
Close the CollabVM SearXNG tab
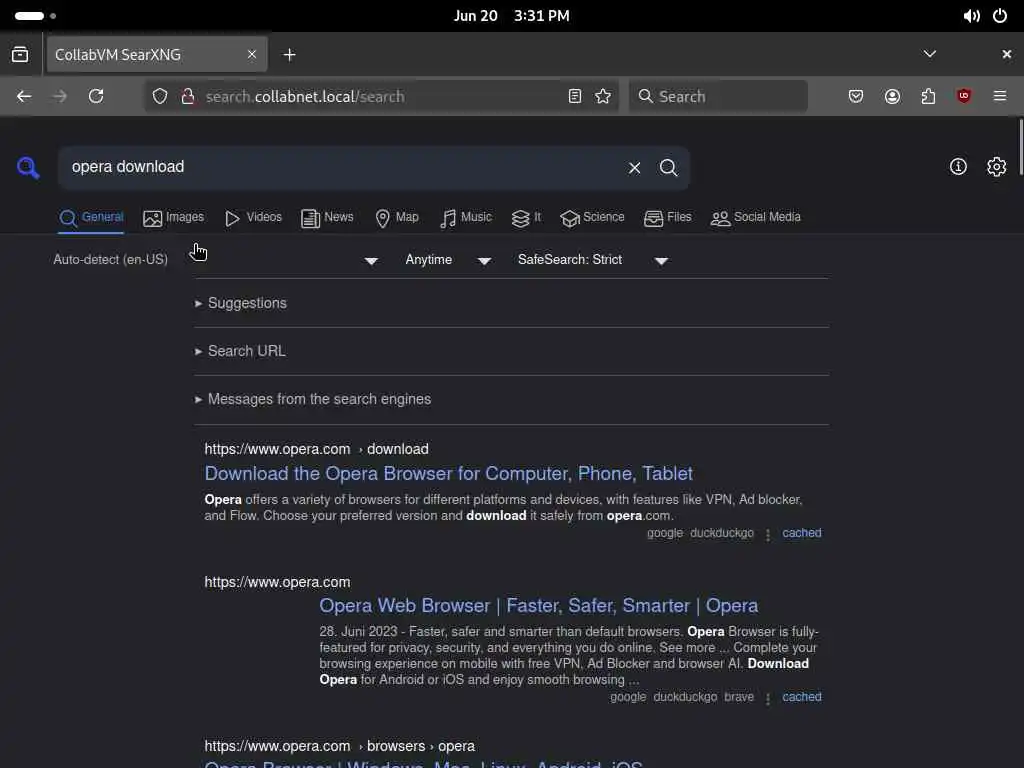251,54
